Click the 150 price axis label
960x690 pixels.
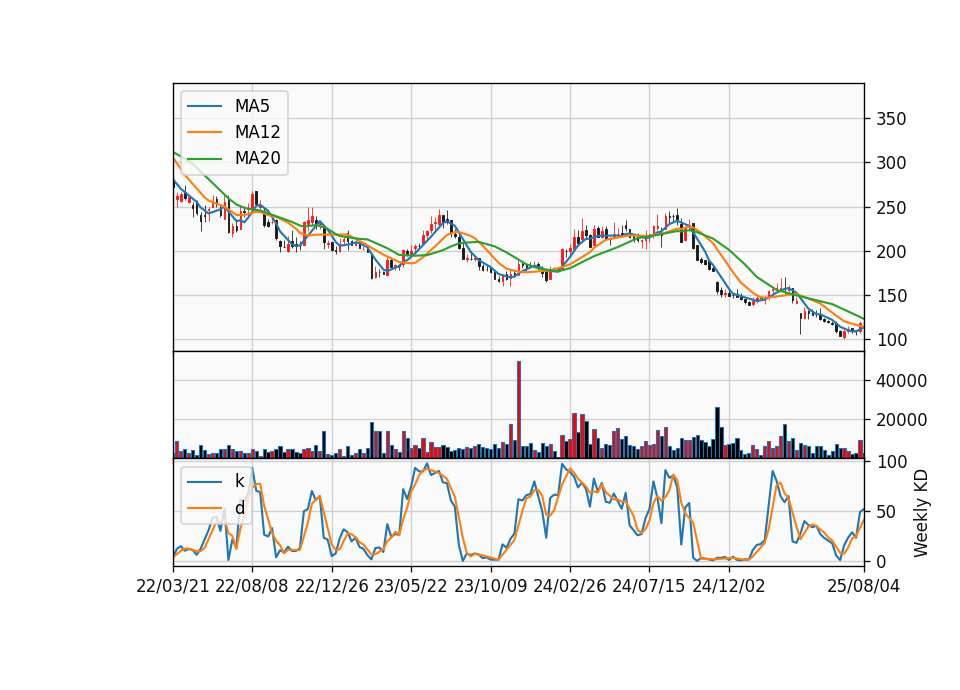(891, 296)
